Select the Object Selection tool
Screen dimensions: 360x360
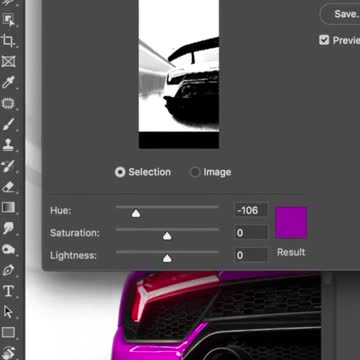[8, 20]
